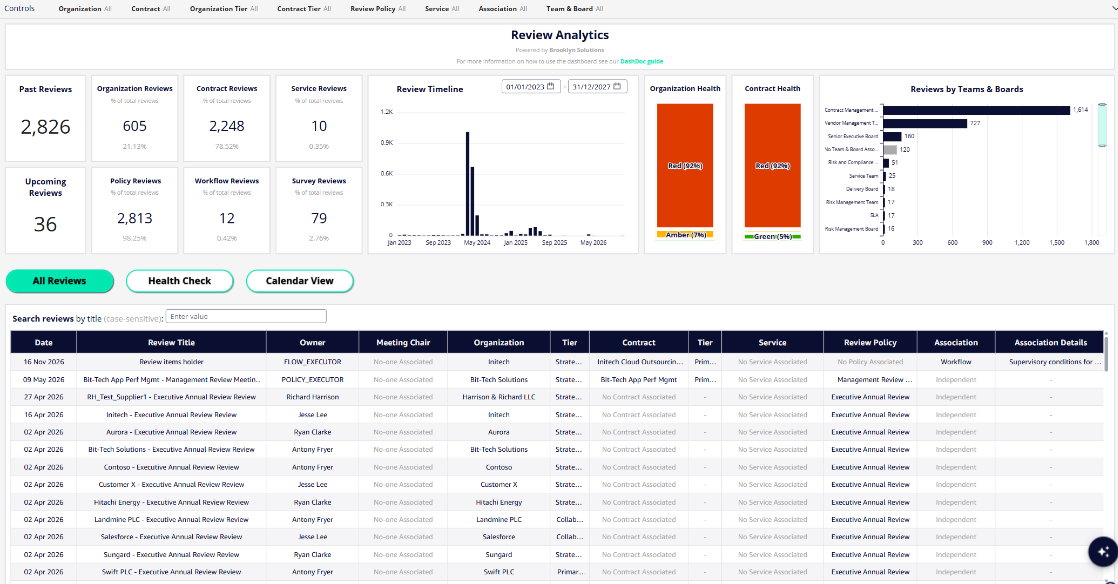The width and height of the screenshot is (1118, 584).
Task: Open the end date calendar icon
Action: (617, 87)
